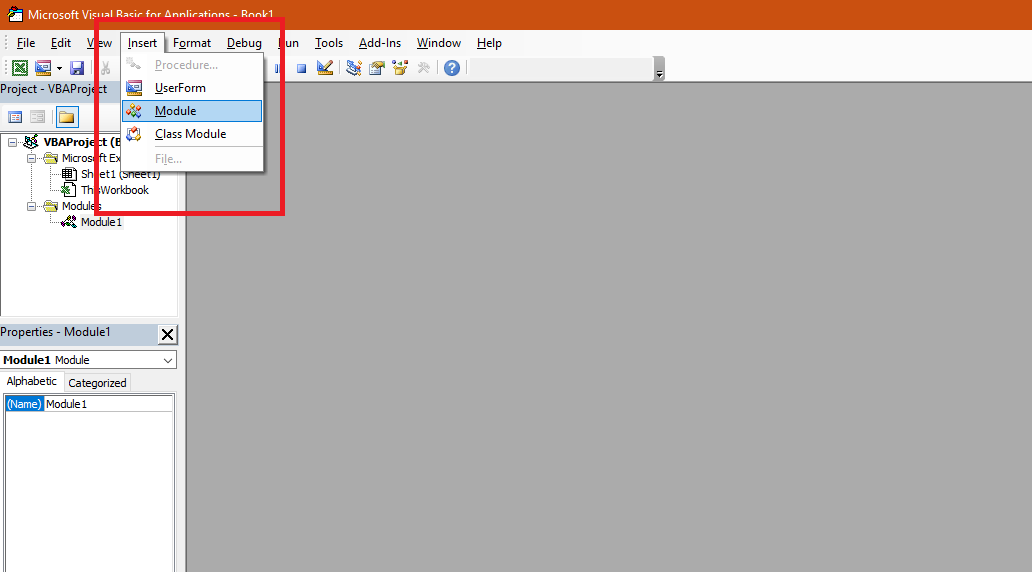
Task: Open the Format menu
Action: click(x=192, y=43)
